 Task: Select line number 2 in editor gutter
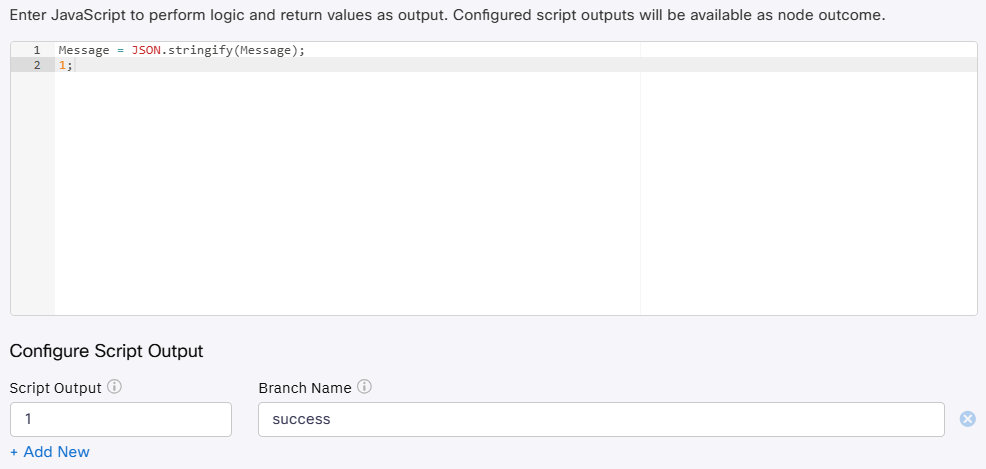[x=37, y=65]
